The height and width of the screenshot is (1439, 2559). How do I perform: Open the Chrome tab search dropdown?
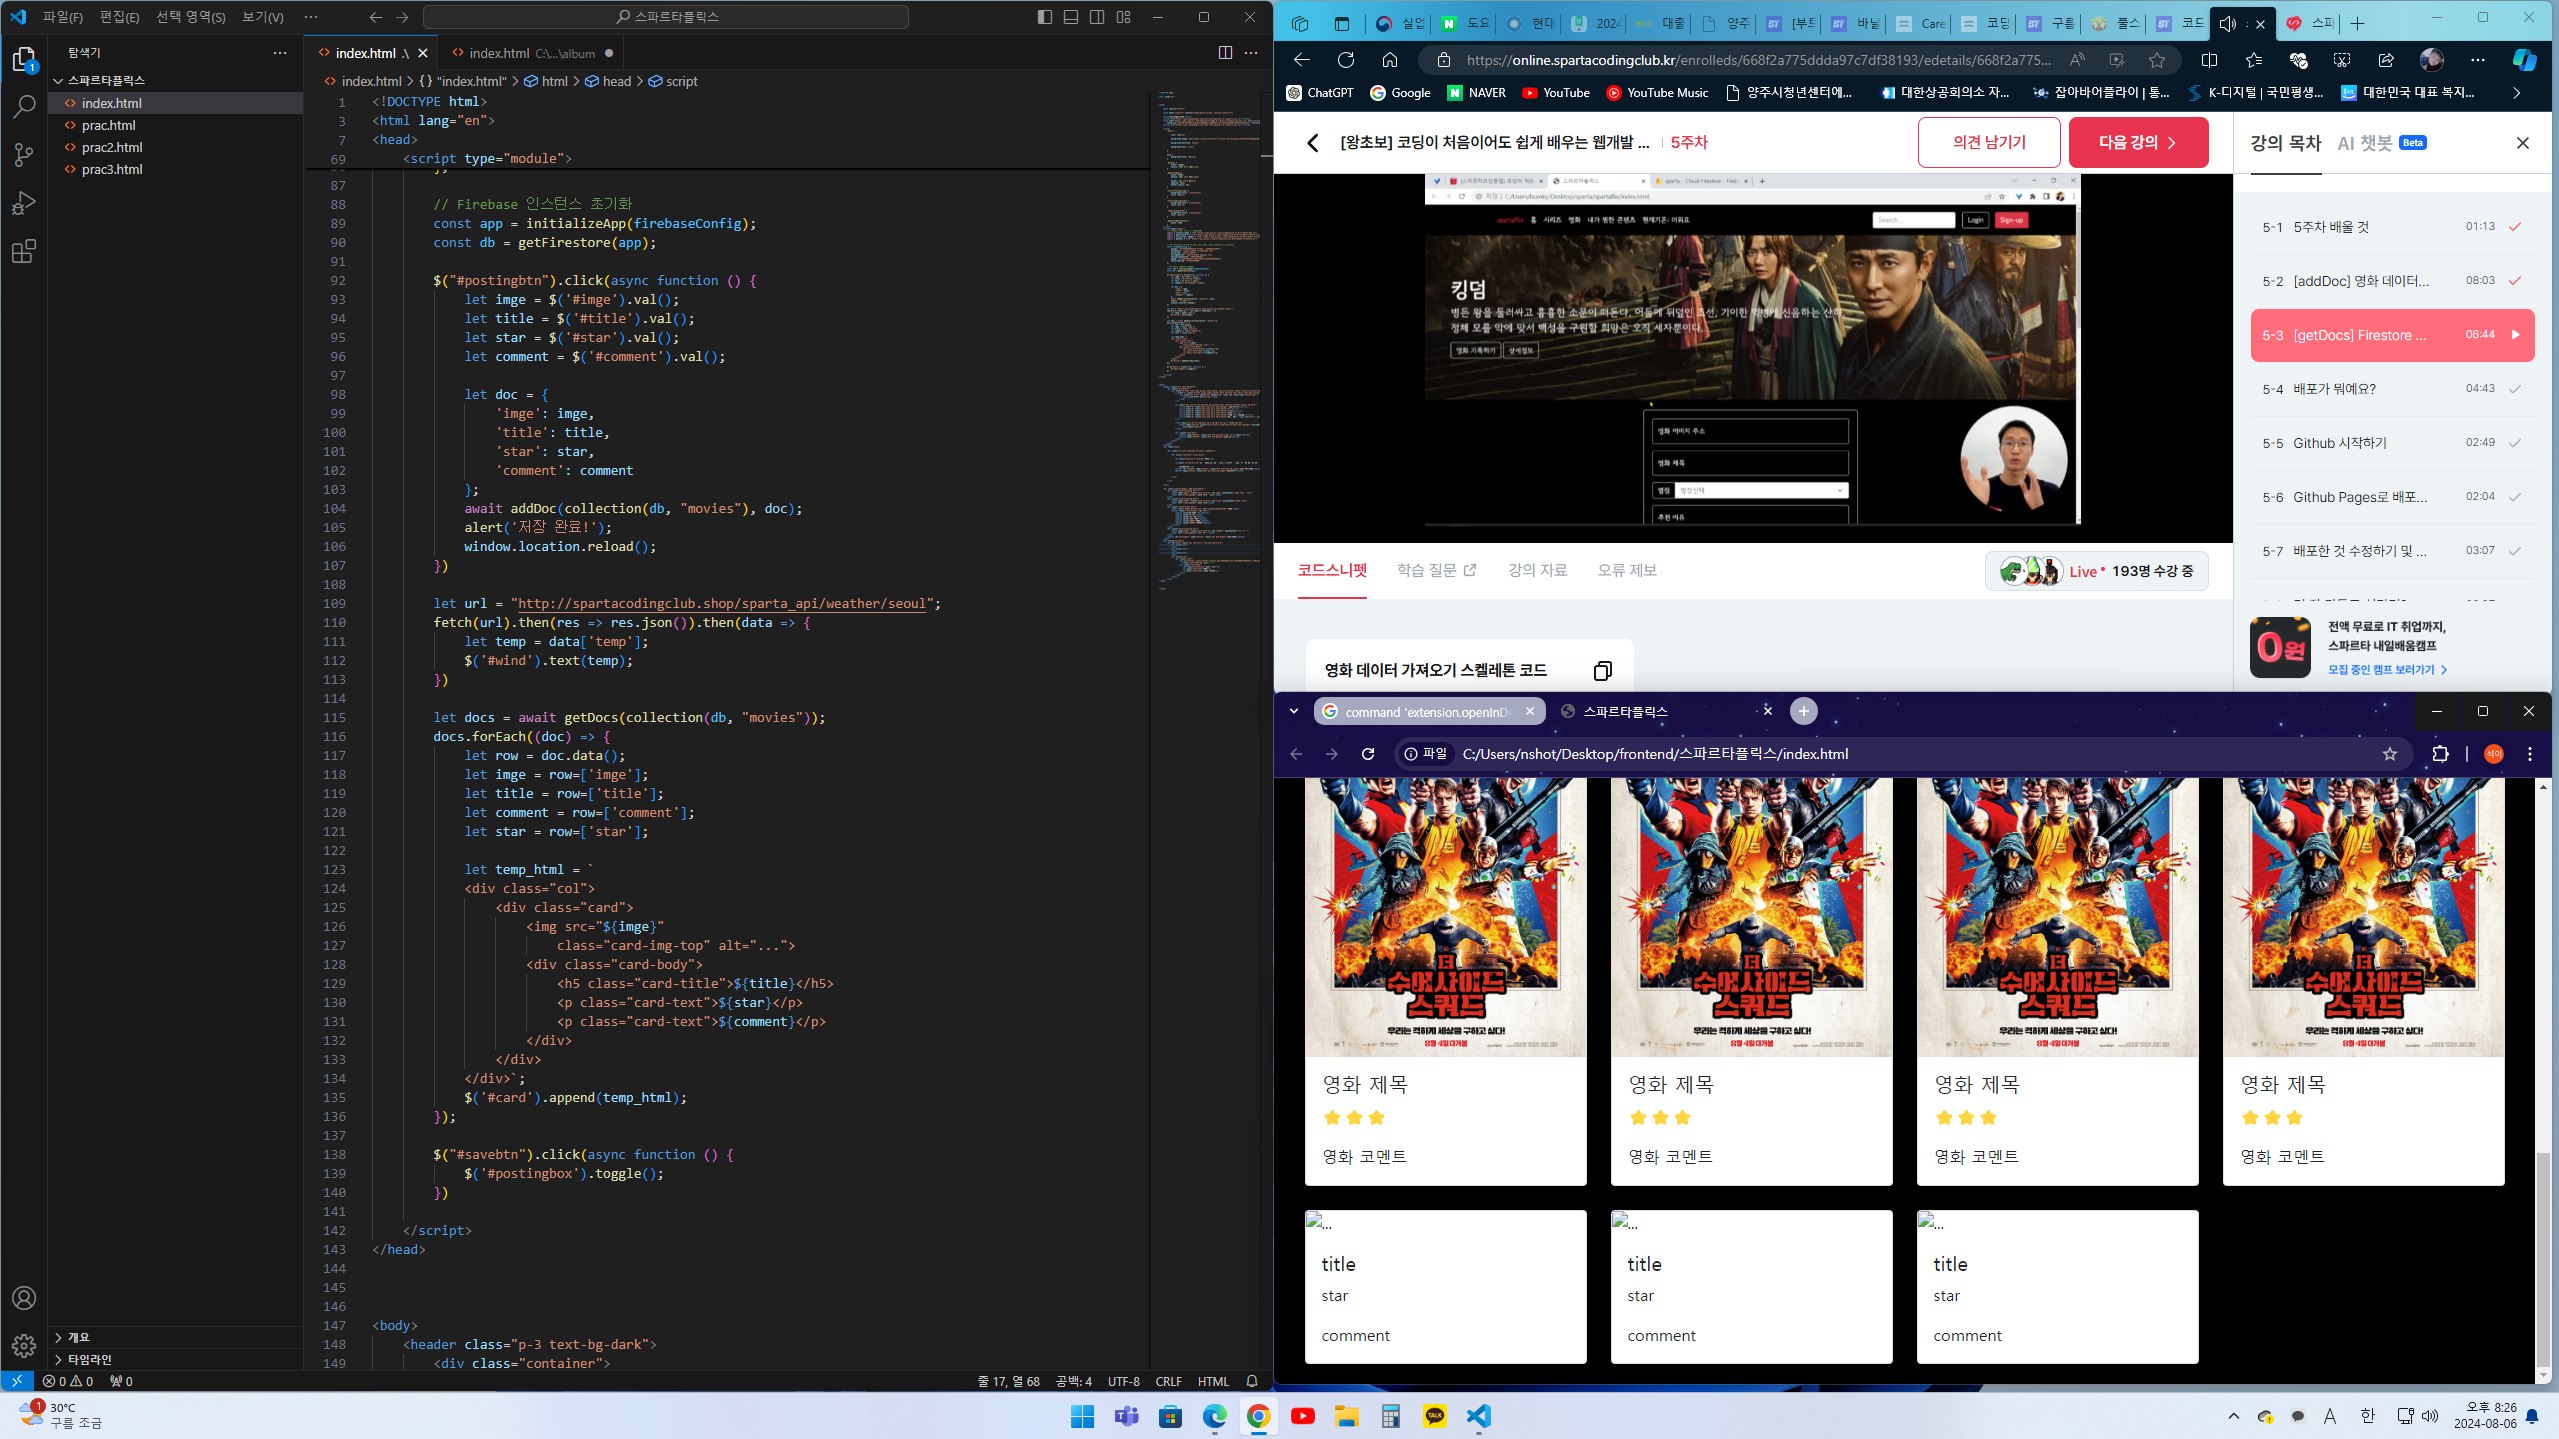(x=1294, y=711)
